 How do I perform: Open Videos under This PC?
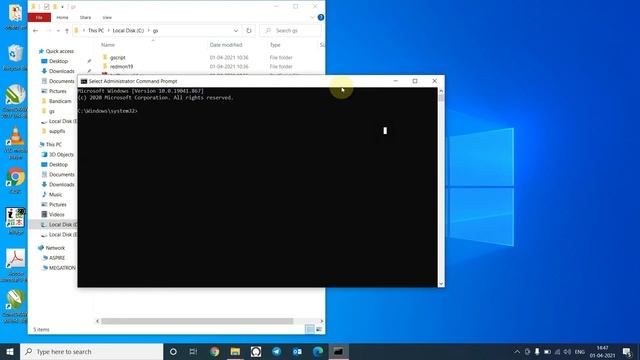pos(56,215)
